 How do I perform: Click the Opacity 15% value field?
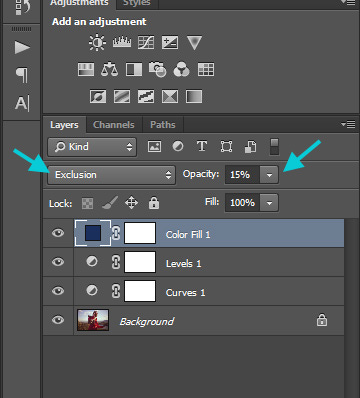point(242,175)
